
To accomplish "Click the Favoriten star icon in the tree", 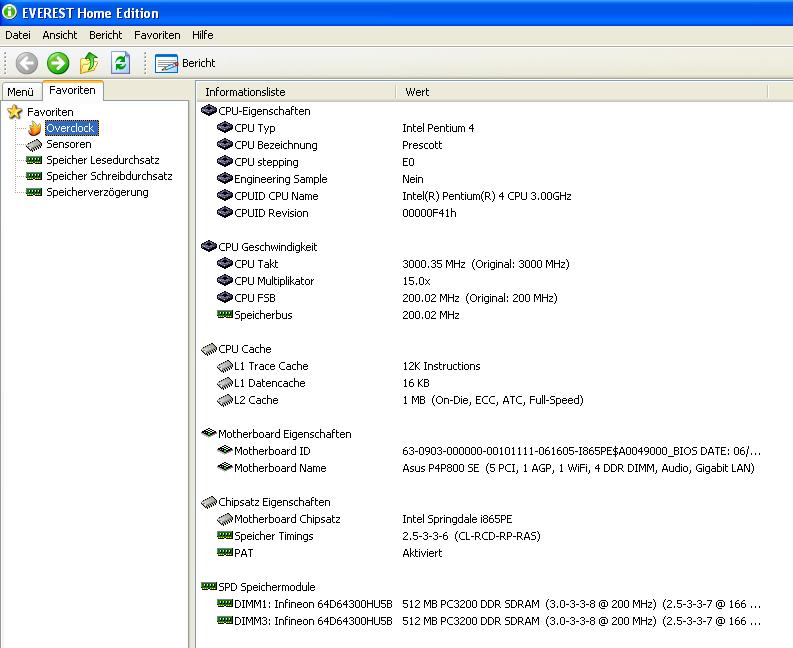I will 15,112.
